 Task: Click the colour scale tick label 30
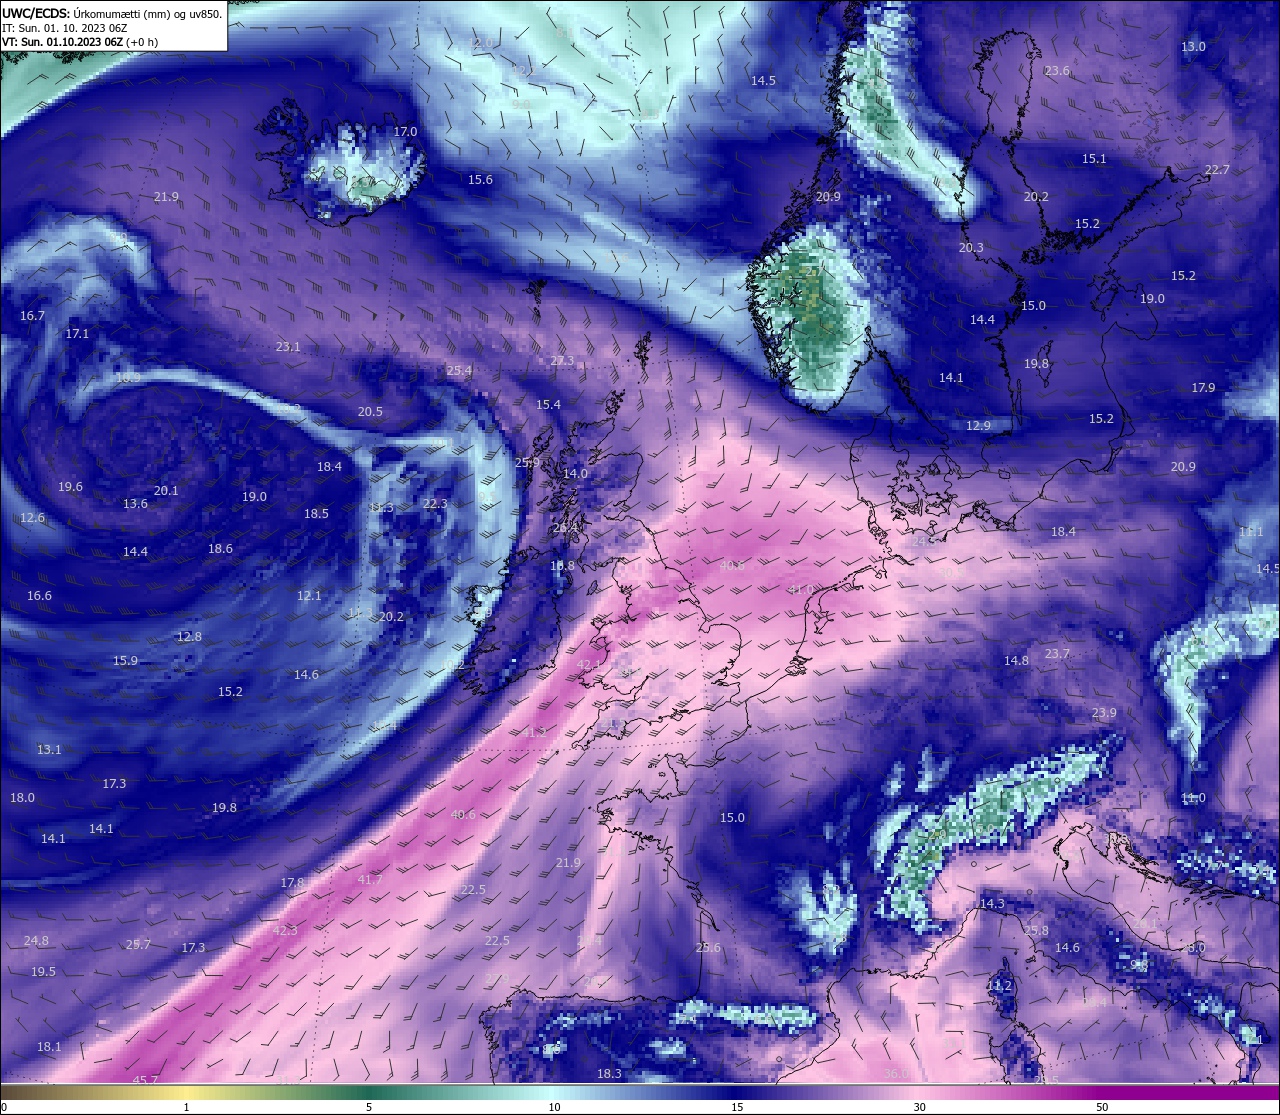tap(919, 1107)
